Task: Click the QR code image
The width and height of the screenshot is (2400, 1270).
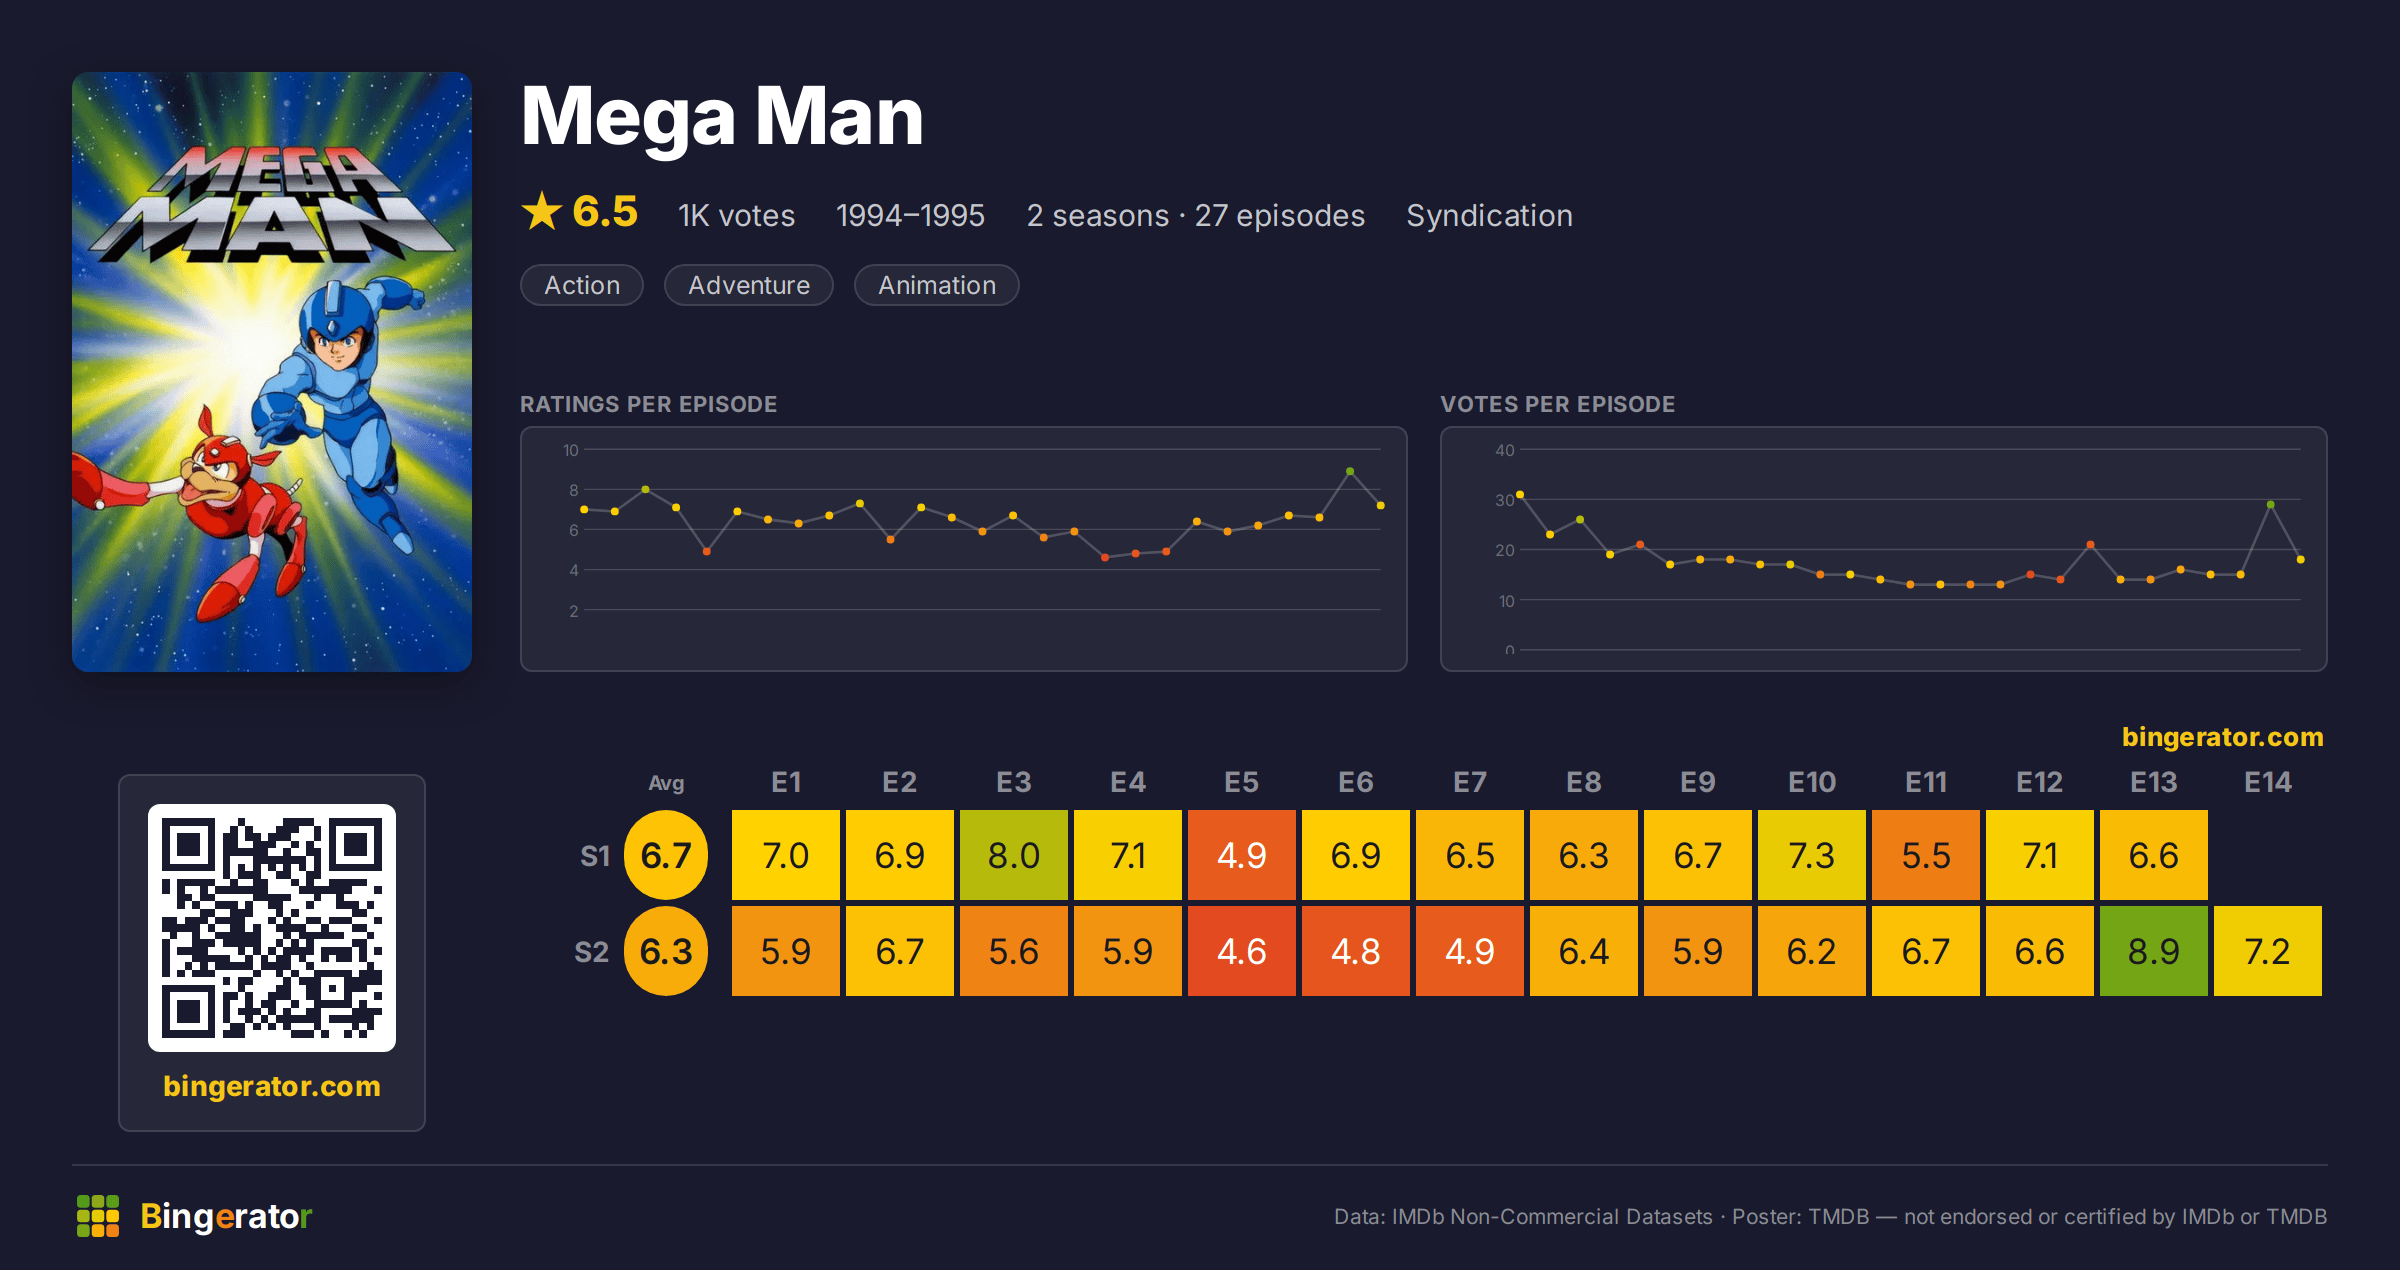Action: [272, 927]
